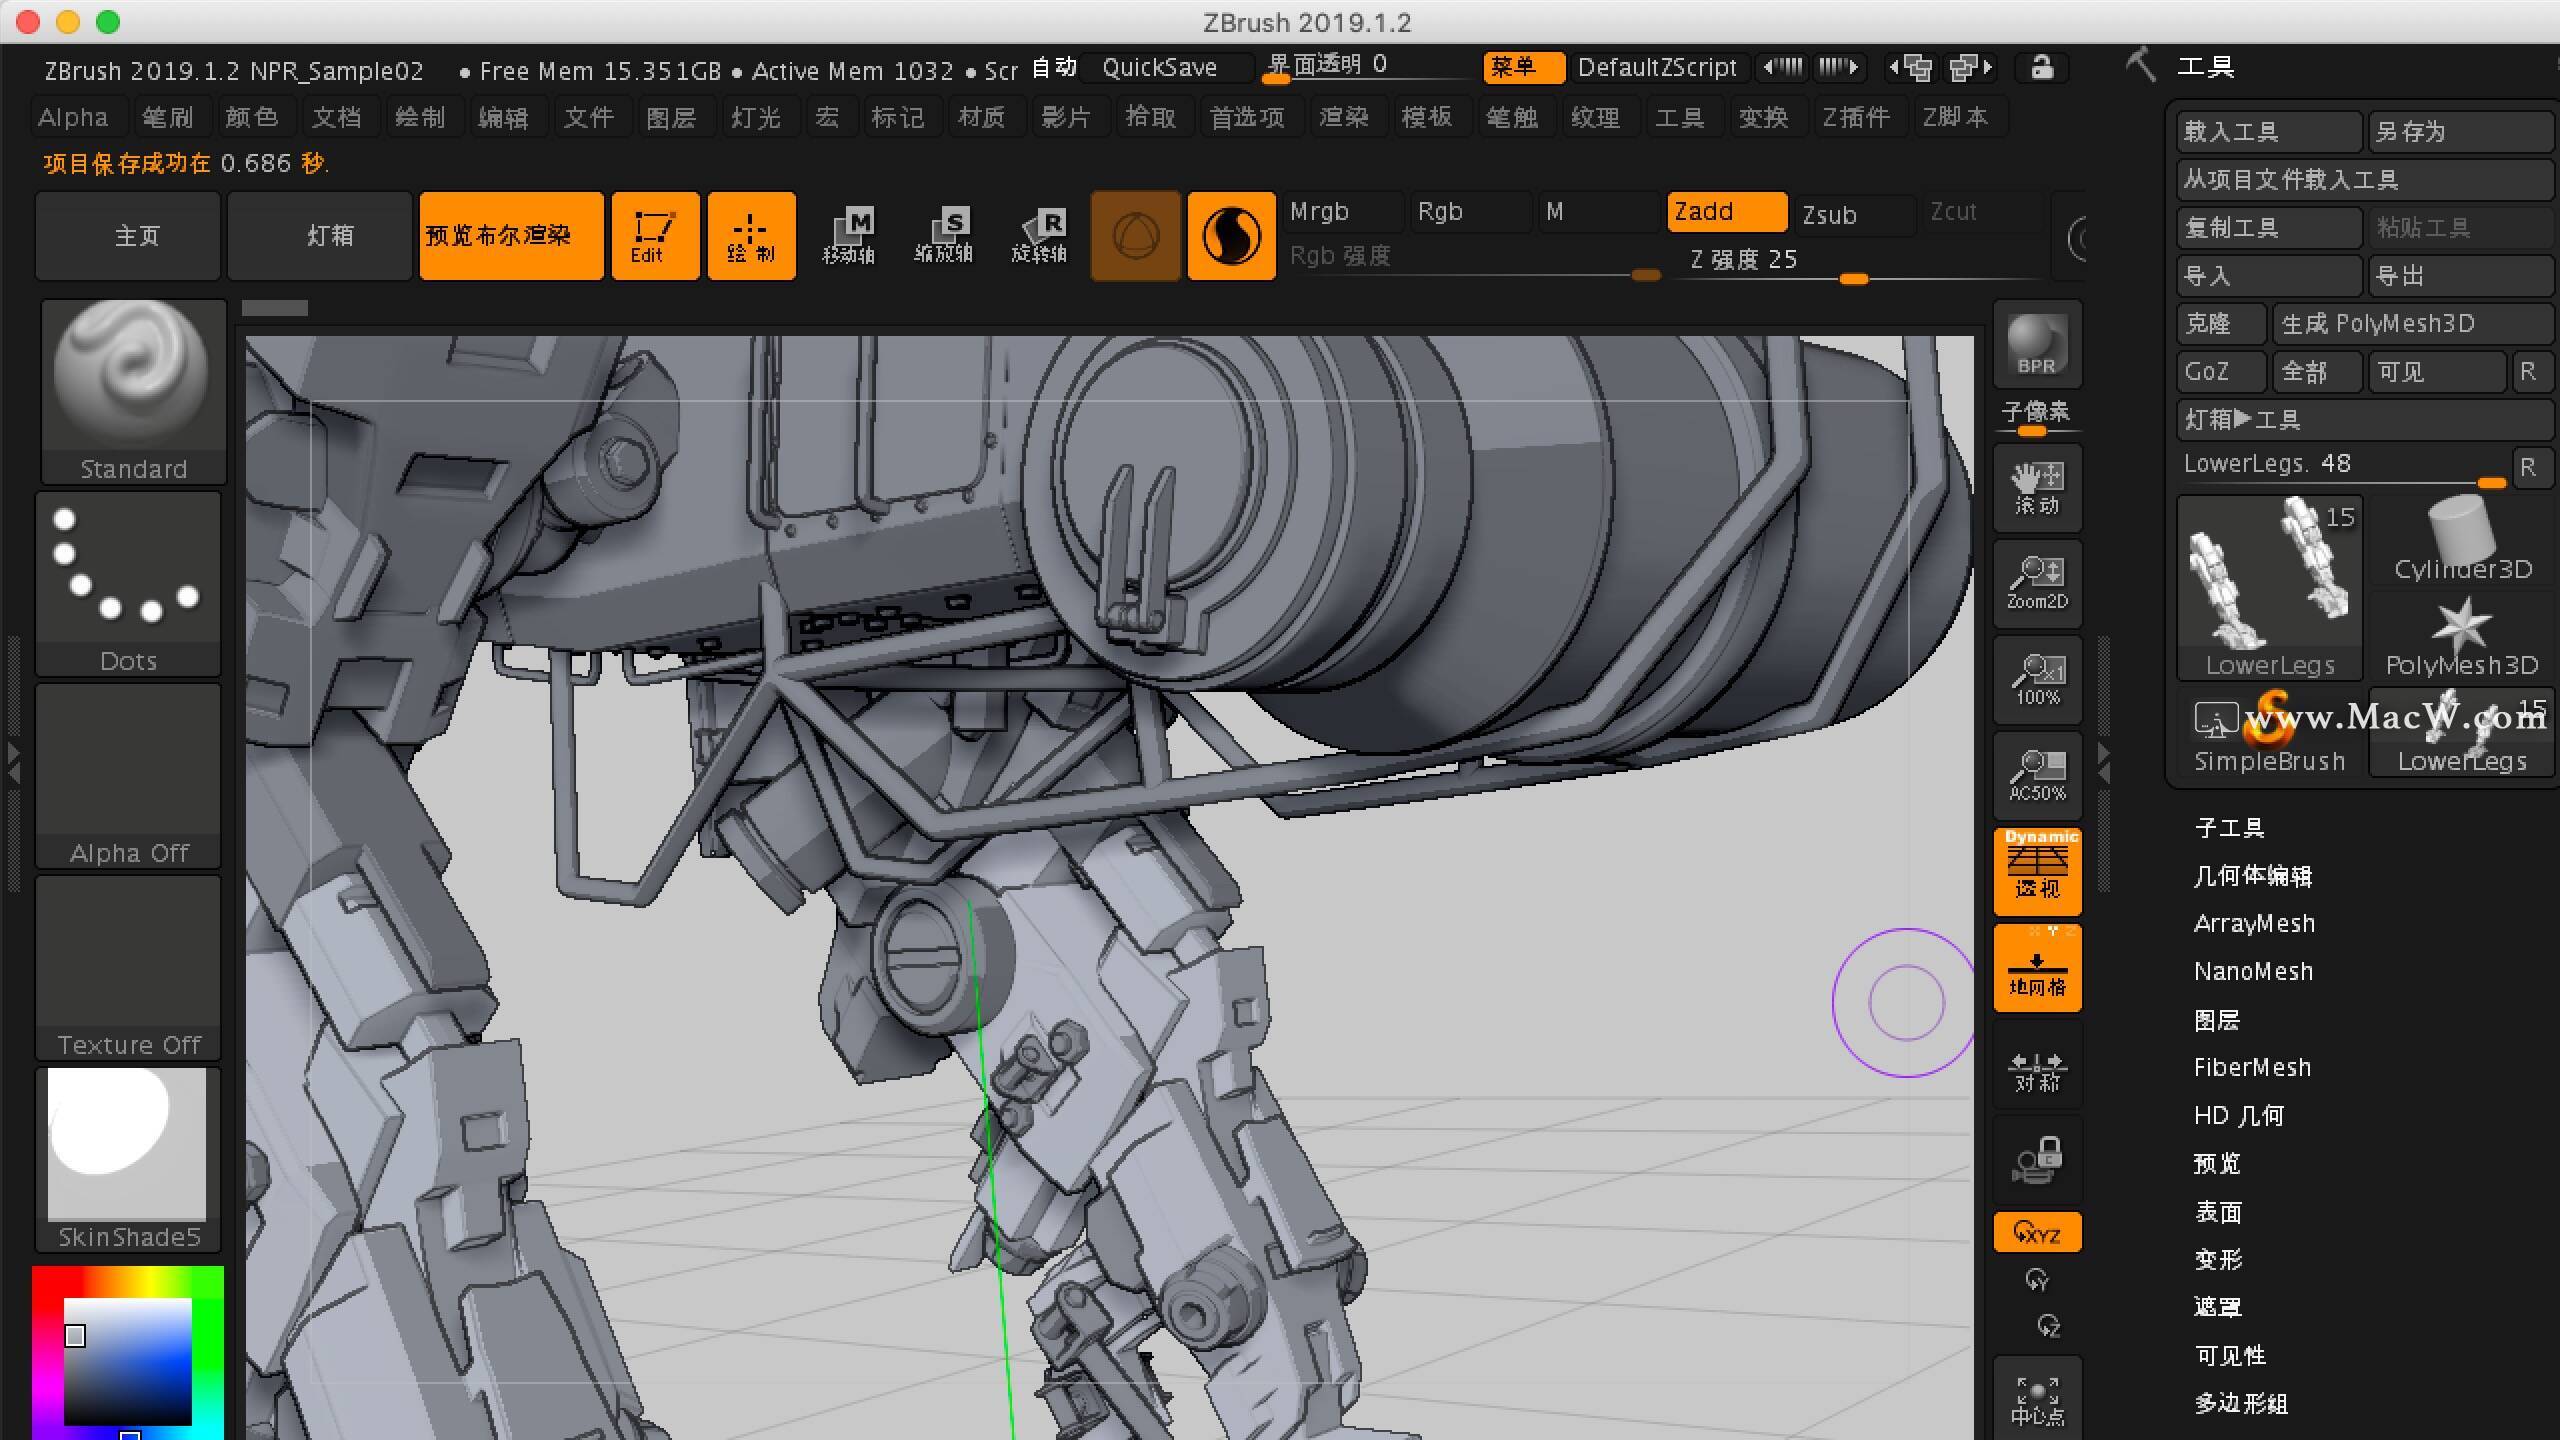Enable Rgb paint mode
The image size is (2560, 1440).
tap(1470, 212)
